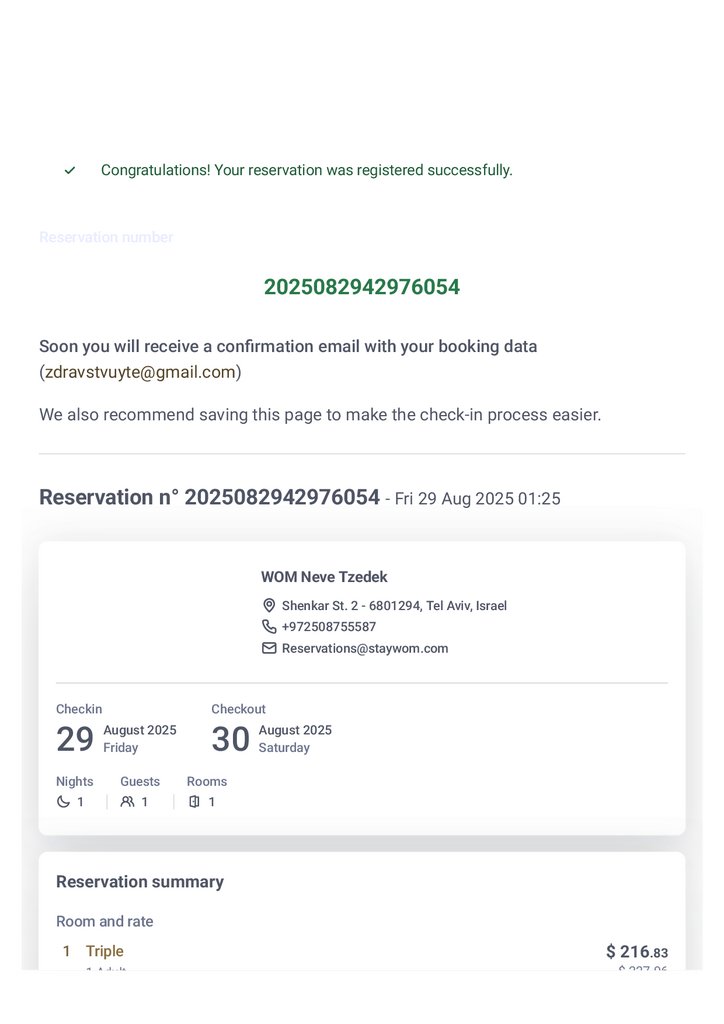The image size is (724, 1024).
Task: Click the phone handset icon
Action: tap(269, 627)
